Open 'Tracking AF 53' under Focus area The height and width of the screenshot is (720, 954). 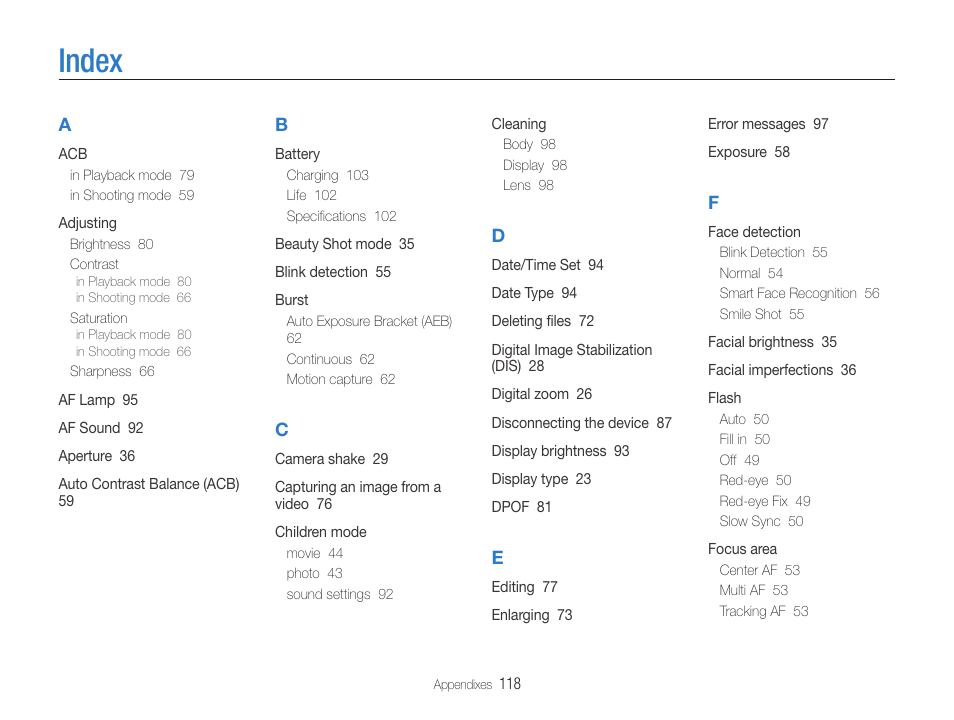tap(764, 611)
